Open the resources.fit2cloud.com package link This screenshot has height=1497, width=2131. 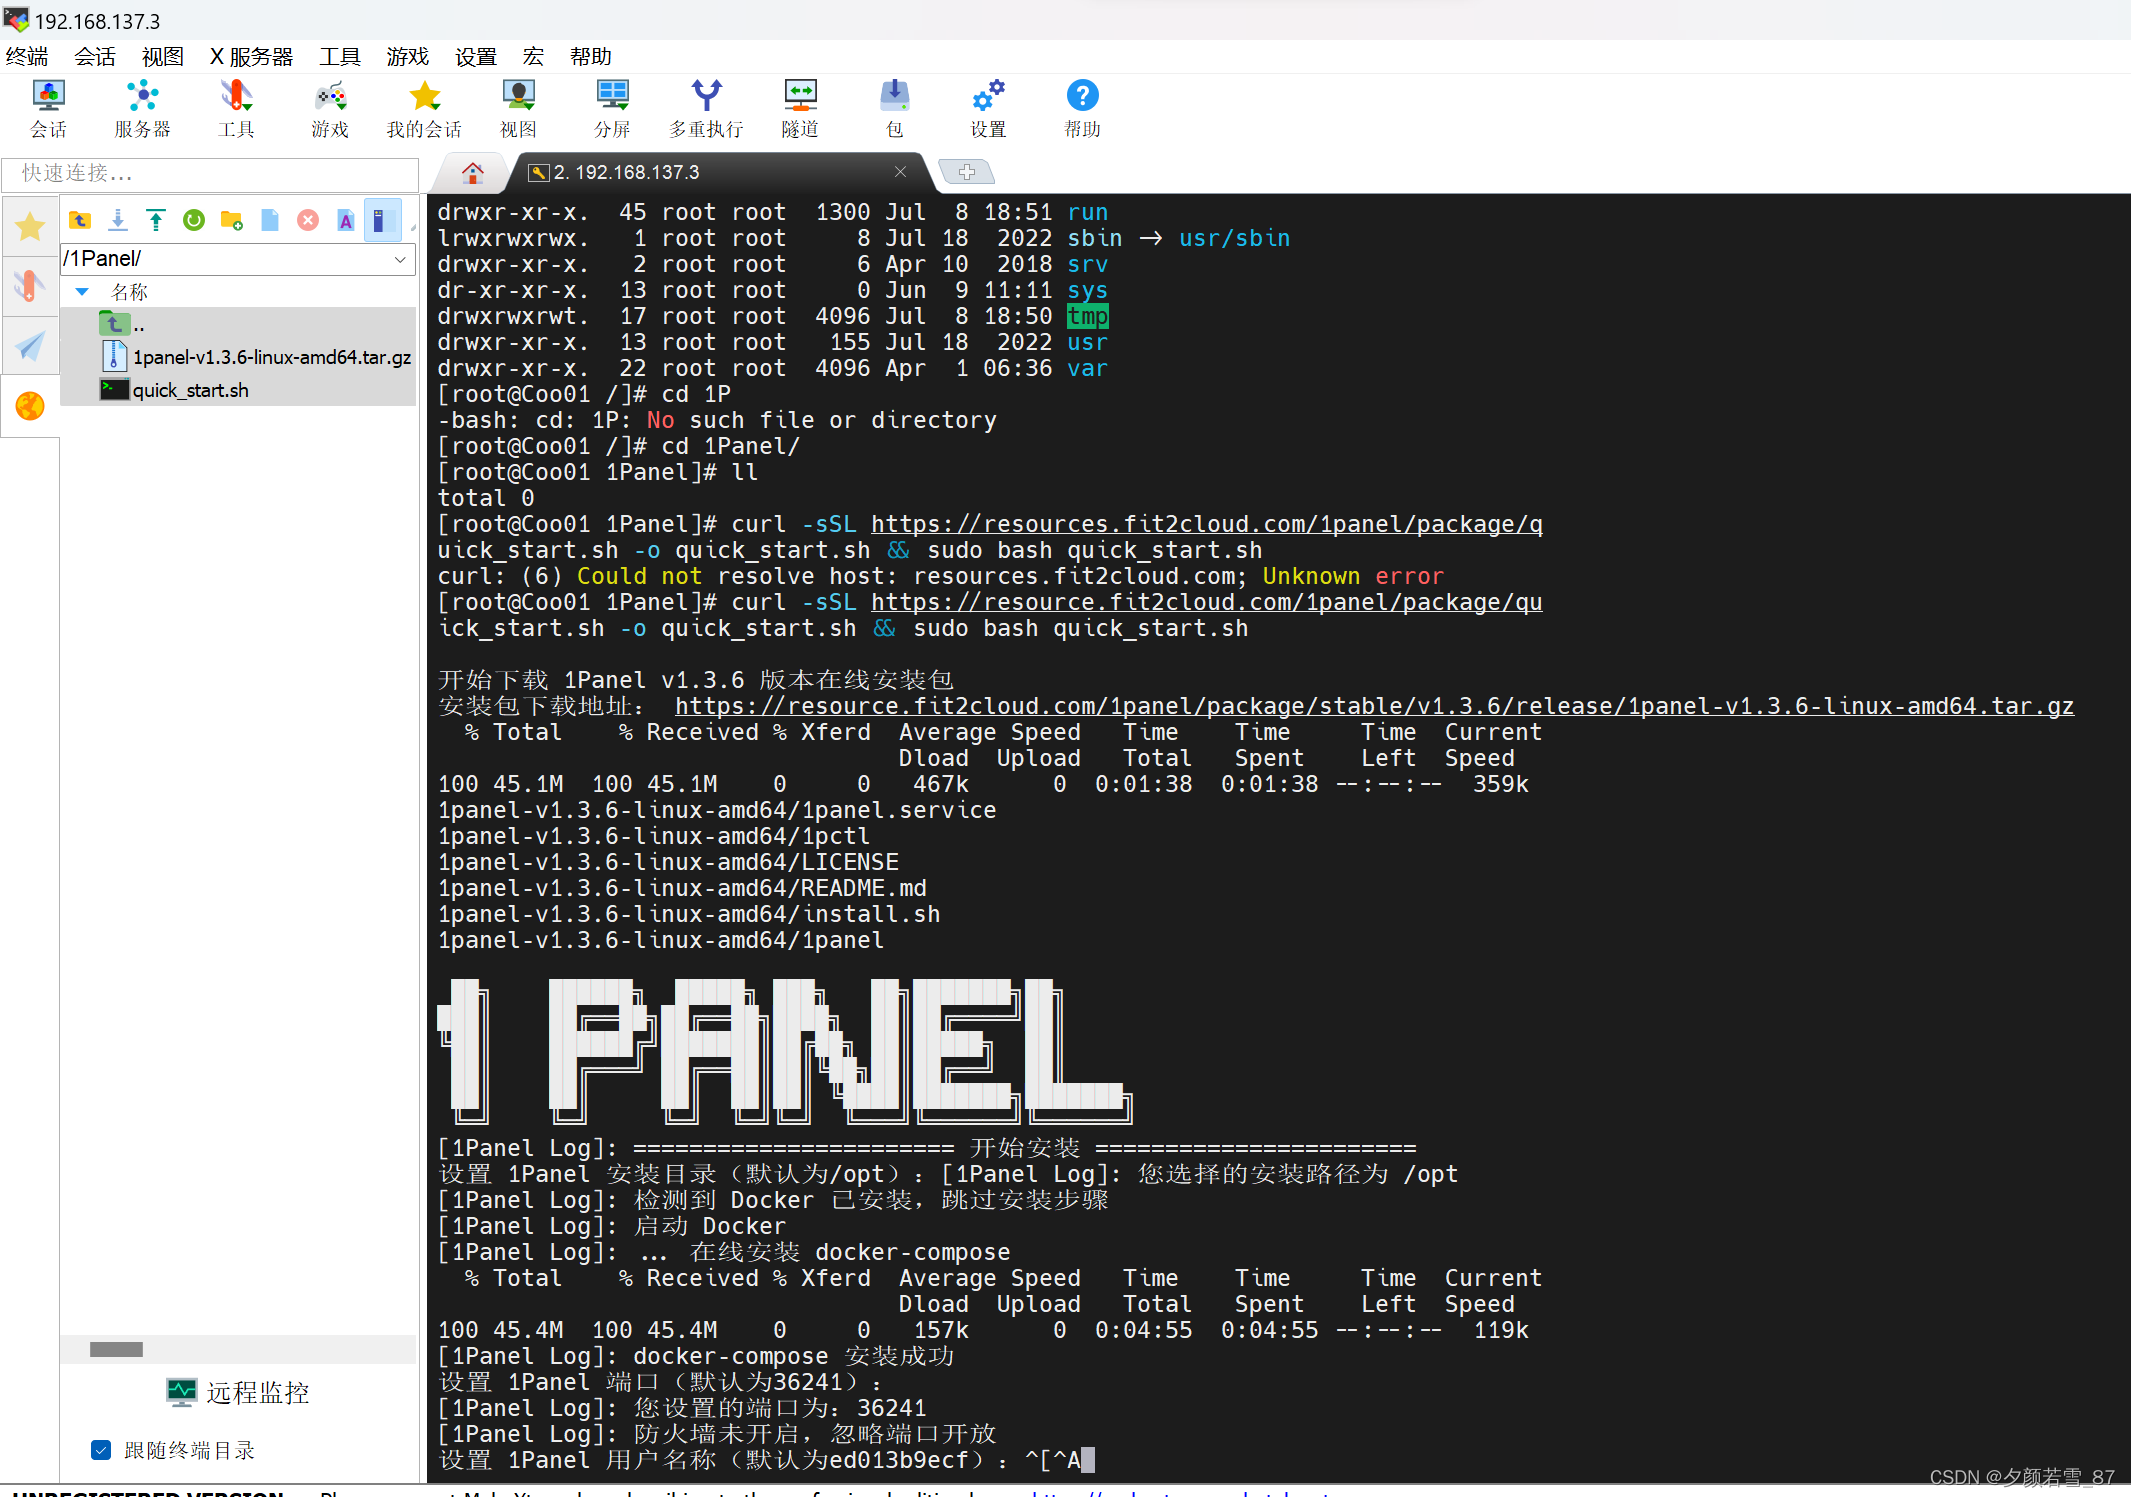tap(1206, 524)
